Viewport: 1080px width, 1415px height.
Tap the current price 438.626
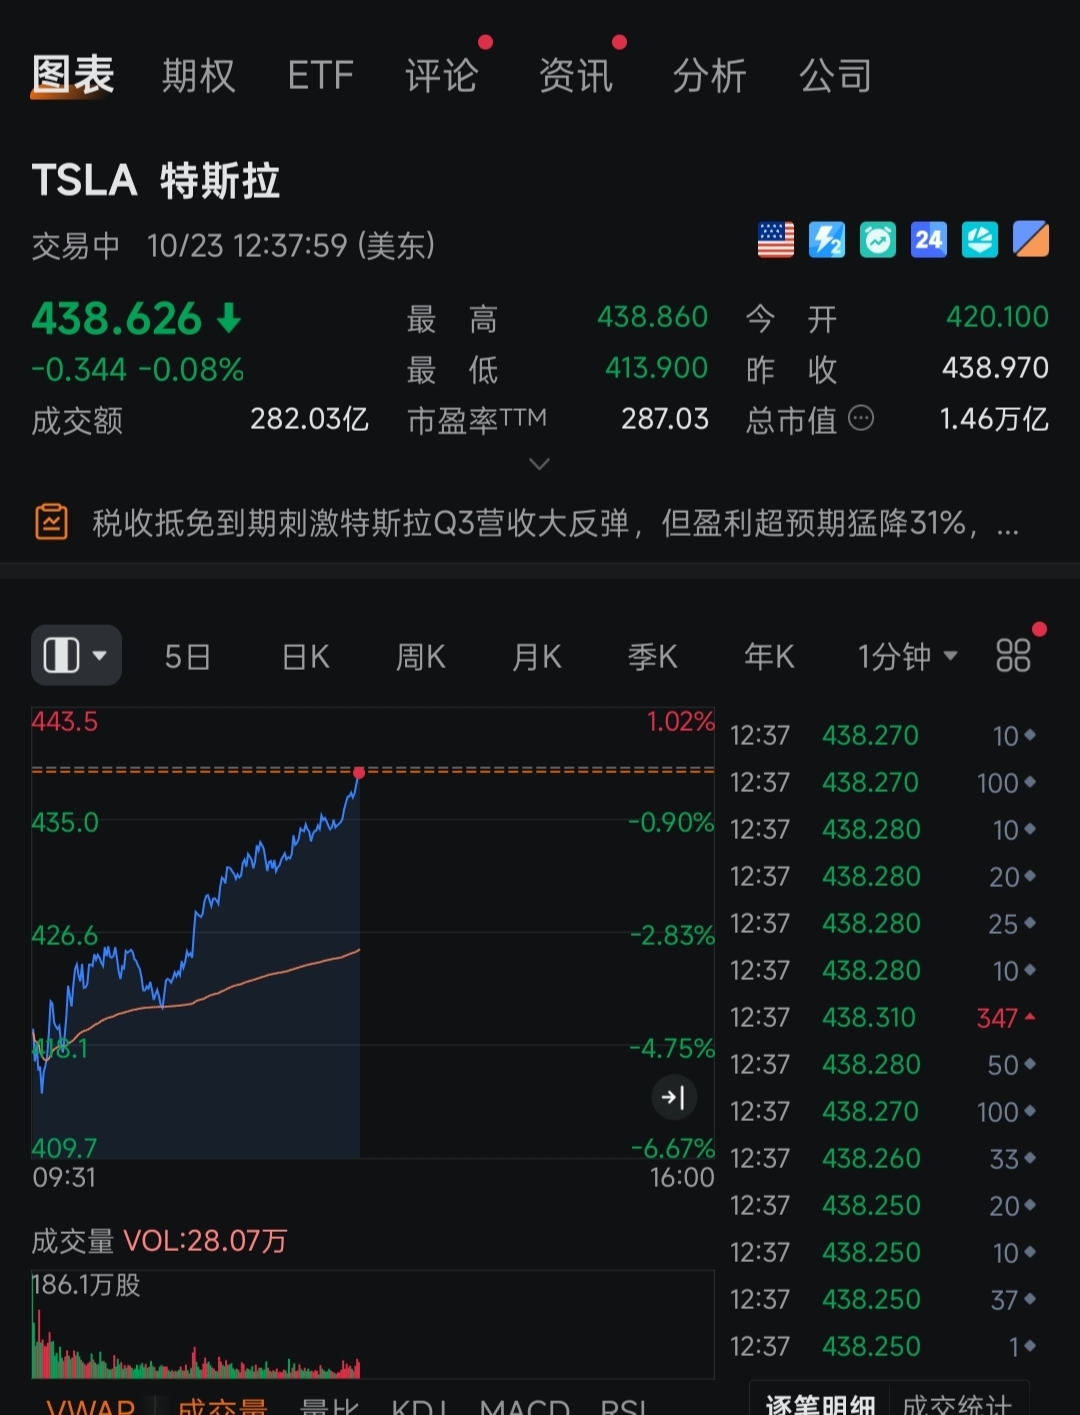[117, 319]
